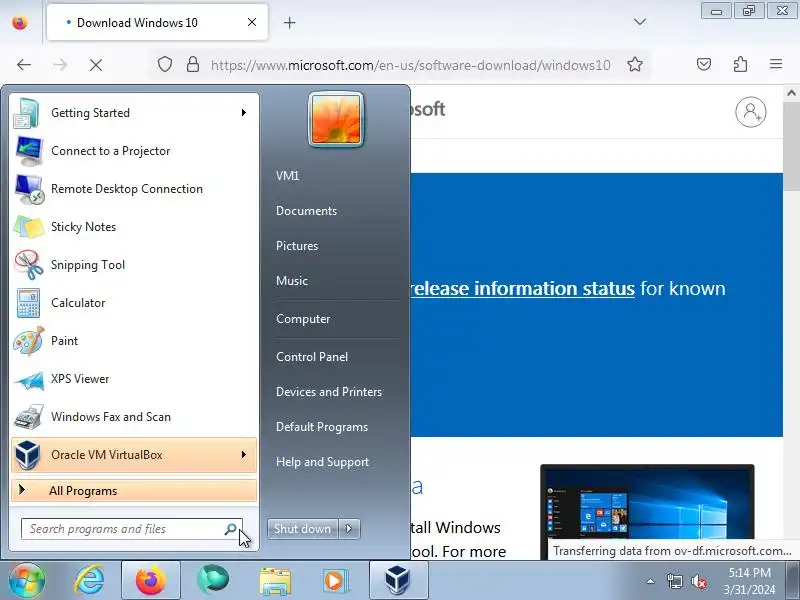The height and width of the screenshot is (600, 800).
Task: Open Default Programs
Action: [x=322, y=427]
